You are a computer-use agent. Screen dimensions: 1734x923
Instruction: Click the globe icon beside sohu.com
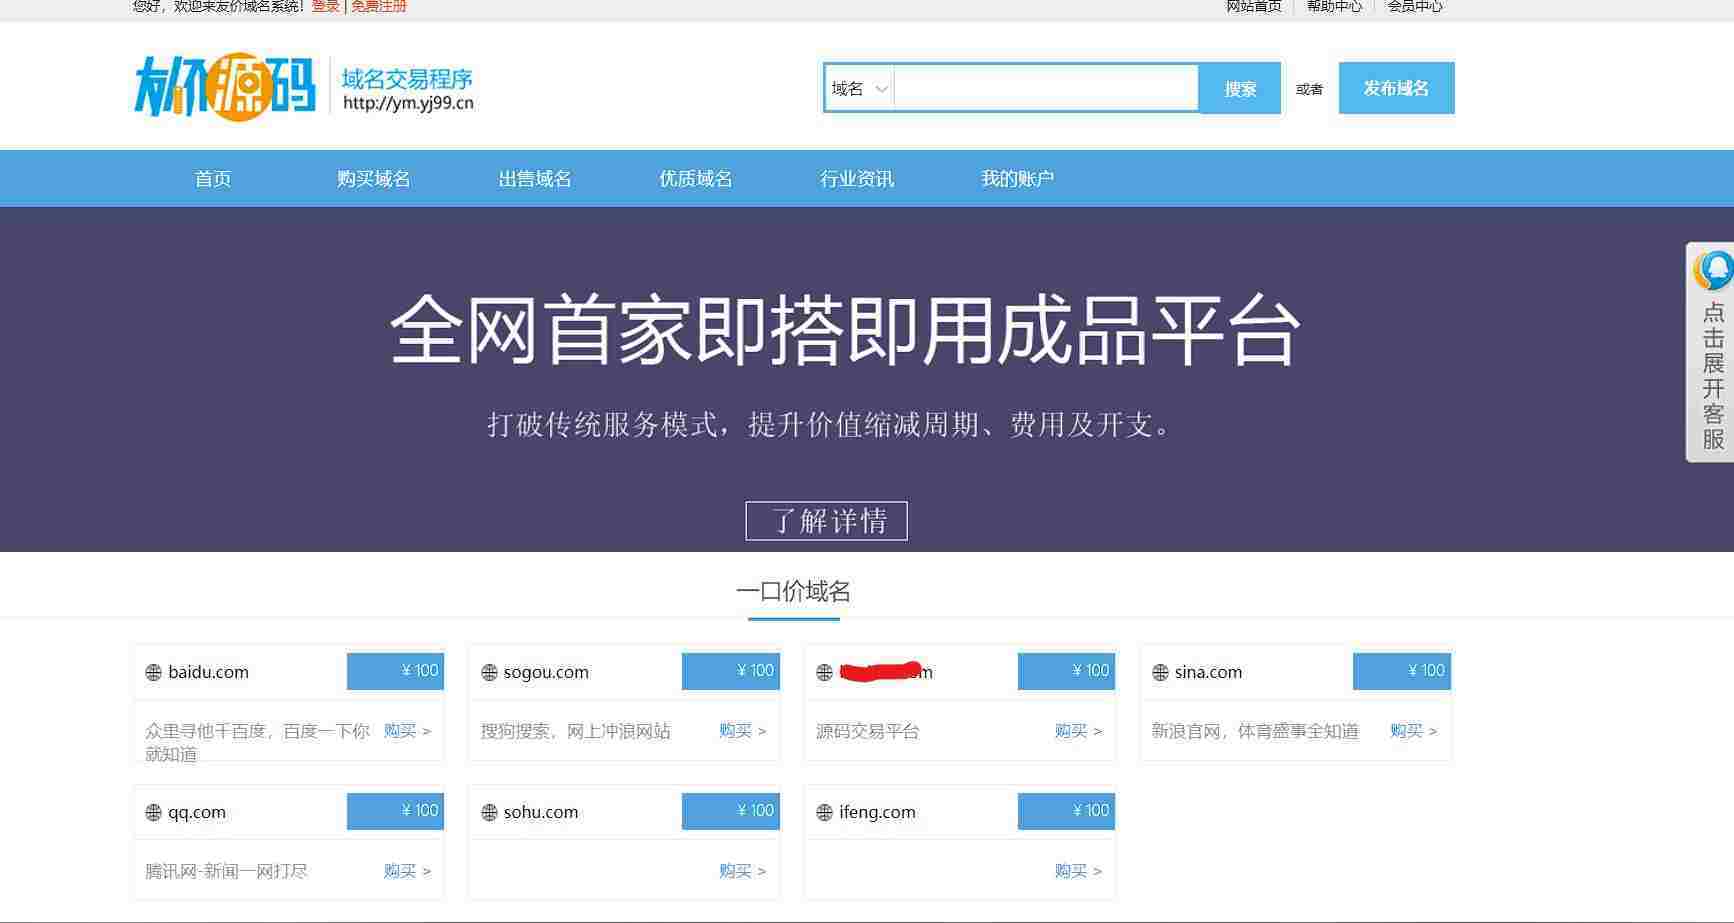point(489,813)
